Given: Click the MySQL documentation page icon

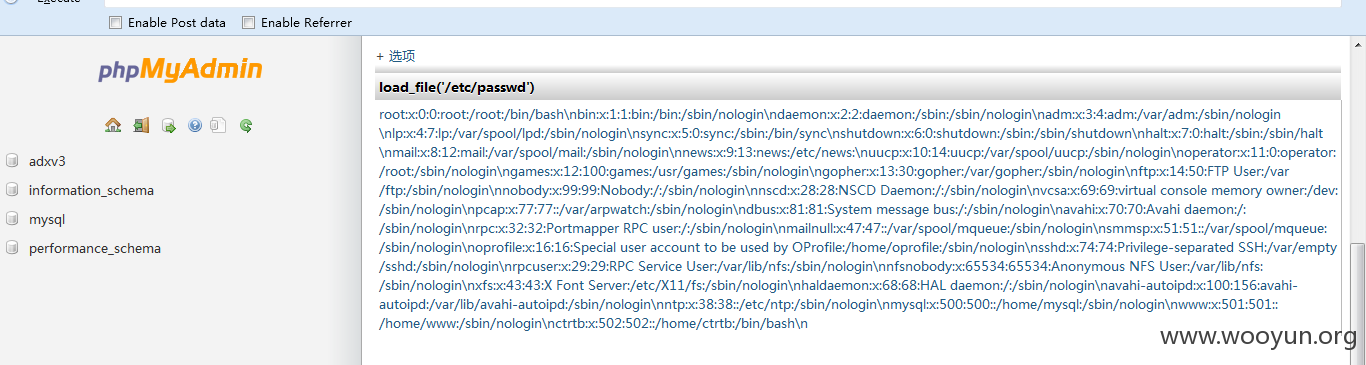Looking at the screenshot, I should [219, 126].
